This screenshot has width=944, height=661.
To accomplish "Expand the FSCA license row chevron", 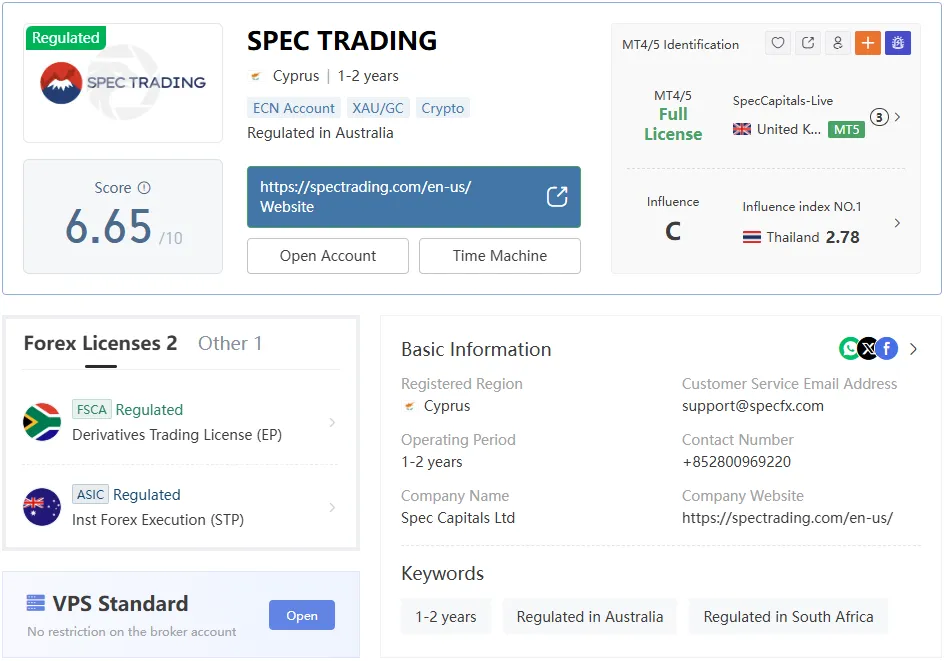I will (332, 423).
